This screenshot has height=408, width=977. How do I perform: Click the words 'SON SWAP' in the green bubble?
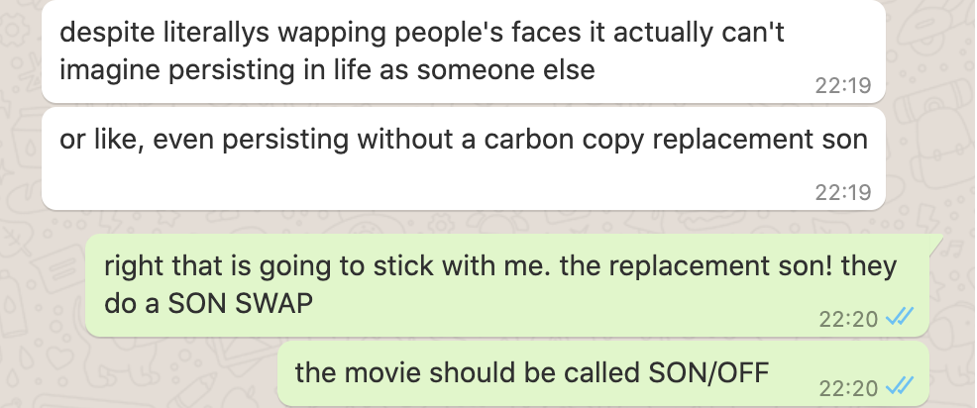241,304
